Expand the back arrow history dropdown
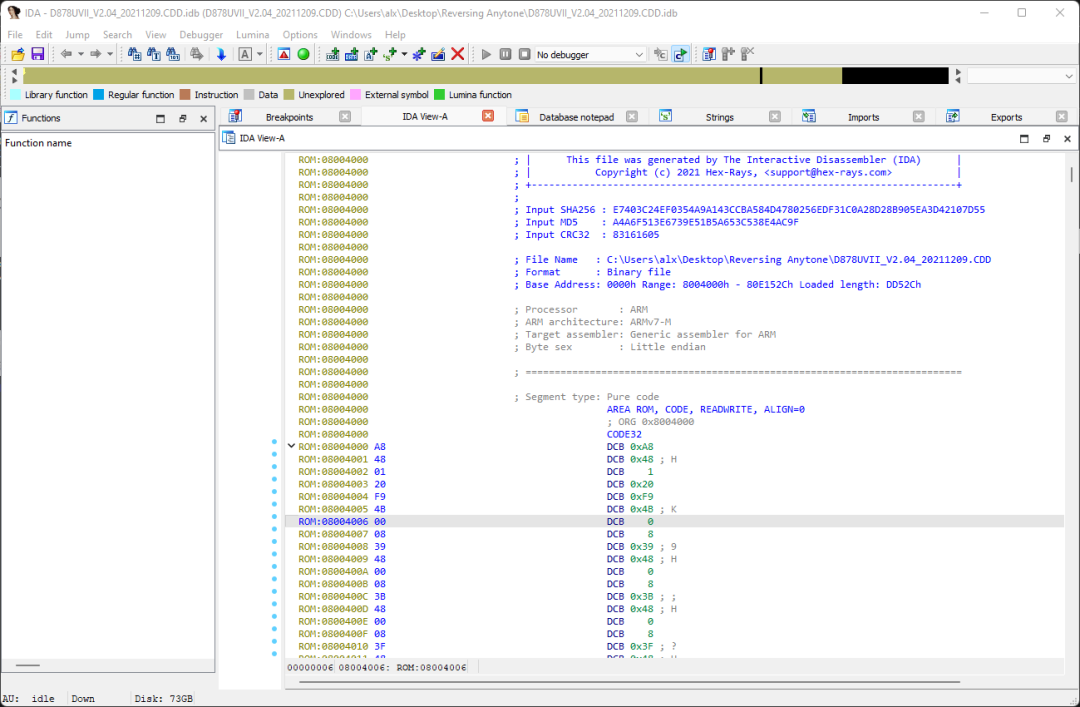Screen dimensions: 1080x707 [x=80, y=54]
